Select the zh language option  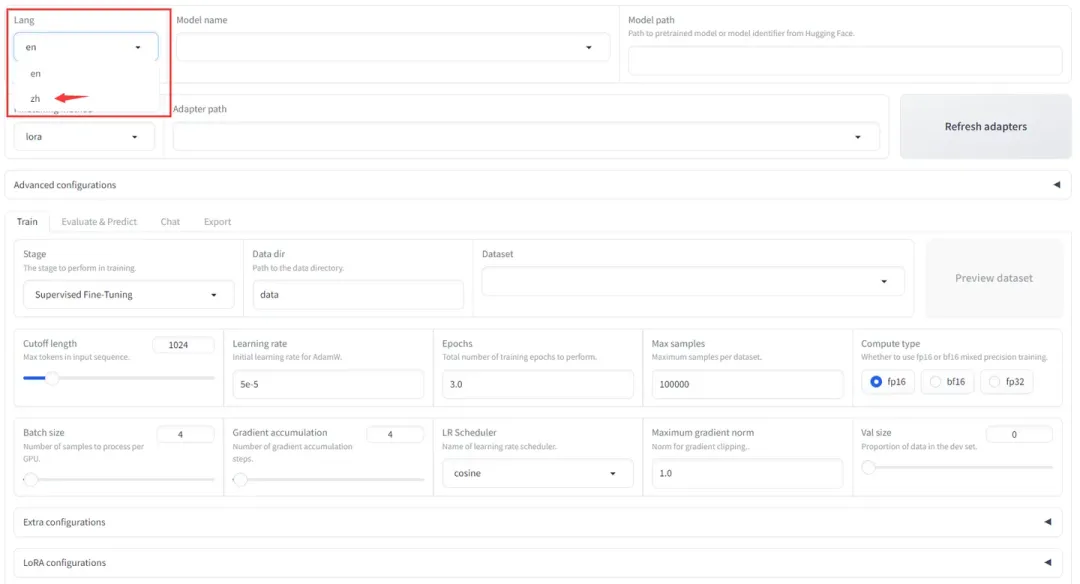[35, 98]
